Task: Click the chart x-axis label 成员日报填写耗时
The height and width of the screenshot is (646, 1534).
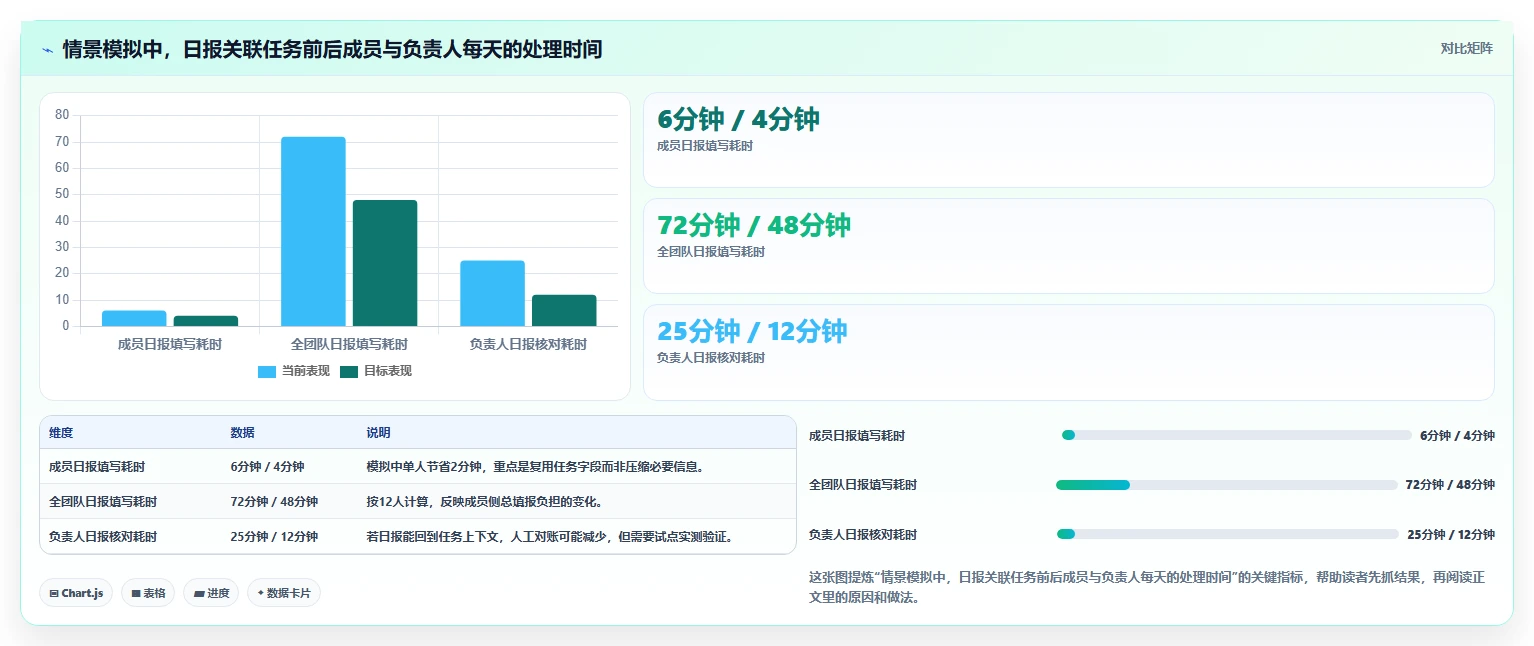Action: (x=170, y=344)
